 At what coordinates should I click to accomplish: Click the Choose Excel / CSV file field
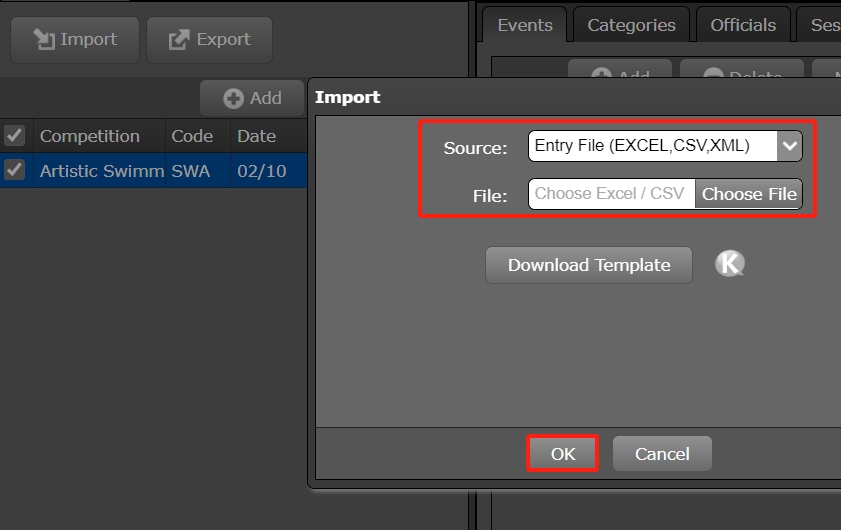[x=611, y=194]
